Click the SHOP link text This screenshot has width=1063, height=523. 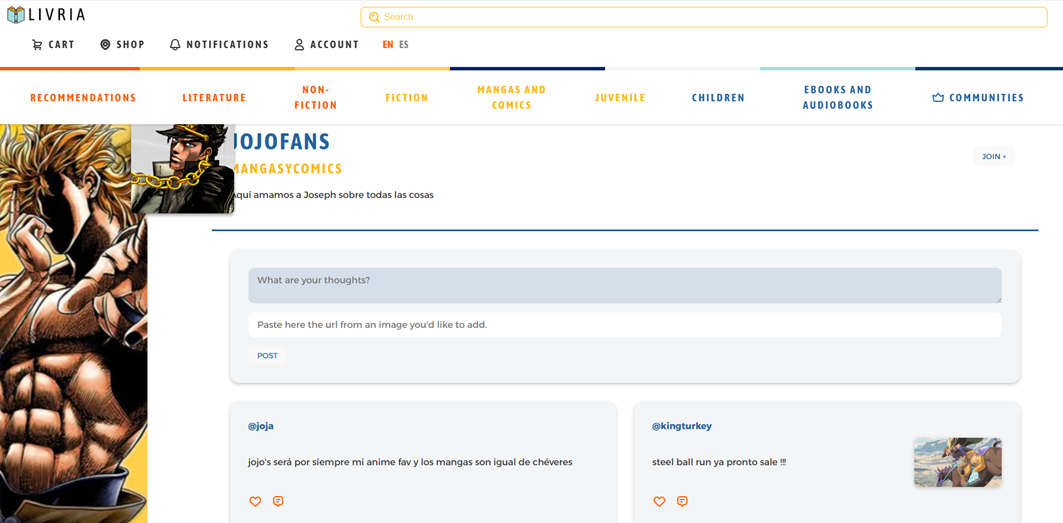point(131,45)
